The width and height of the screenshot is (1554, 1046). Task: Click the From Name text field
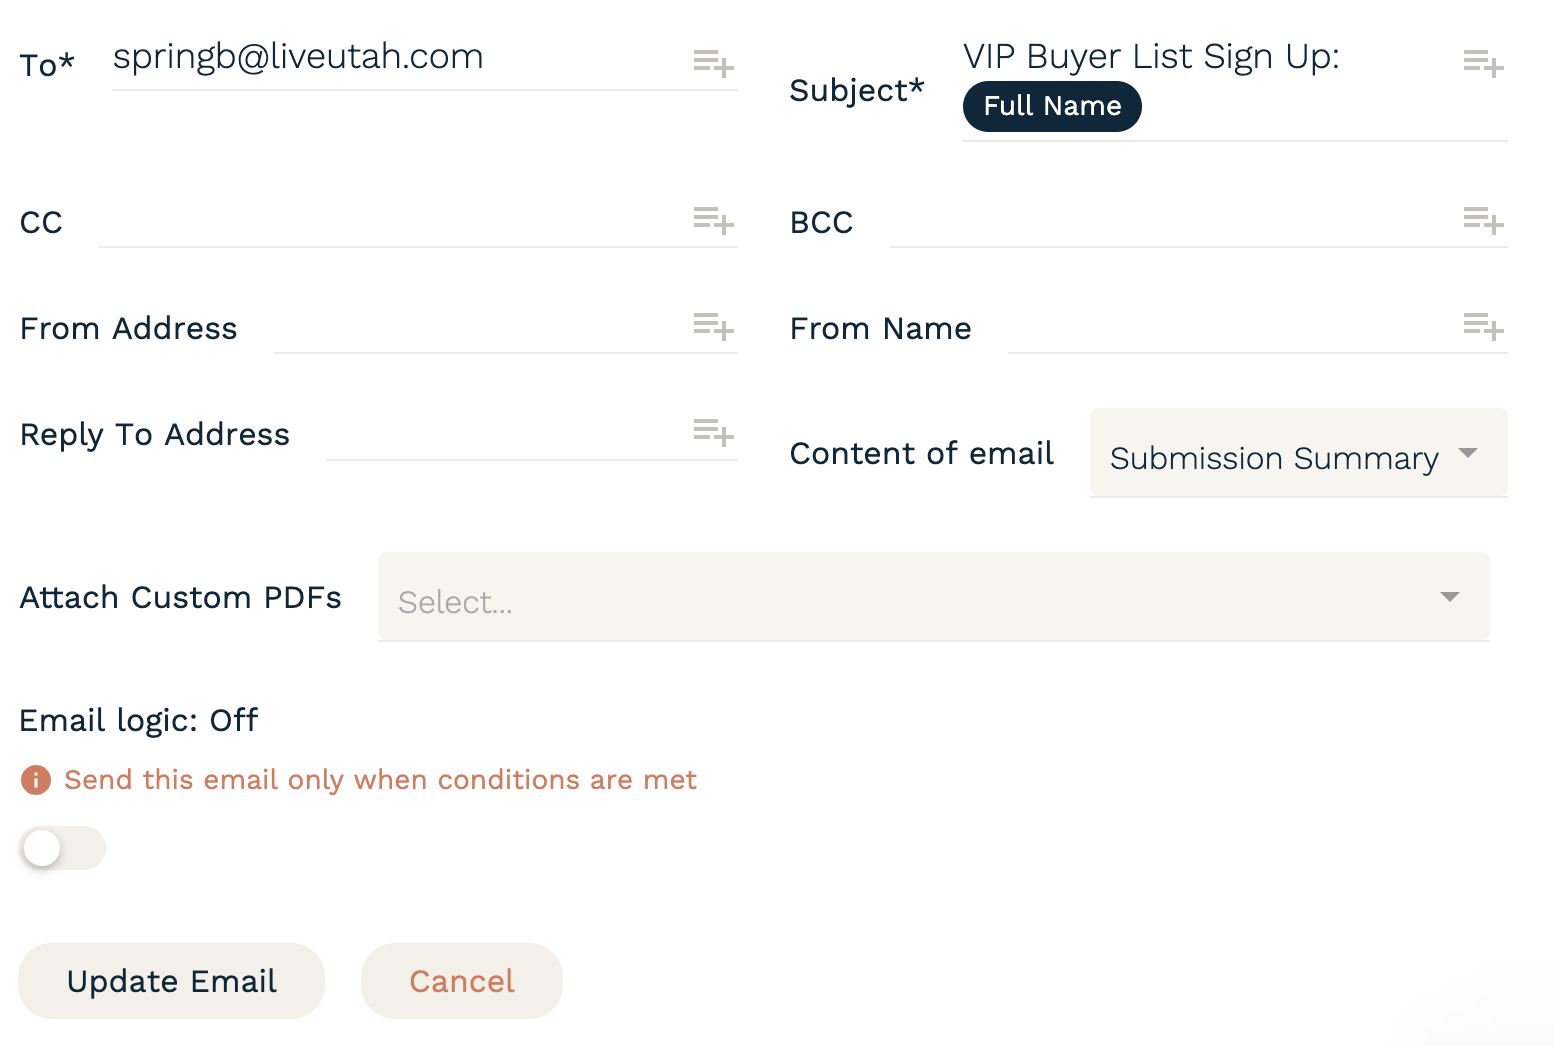(x=1233, y=328)
